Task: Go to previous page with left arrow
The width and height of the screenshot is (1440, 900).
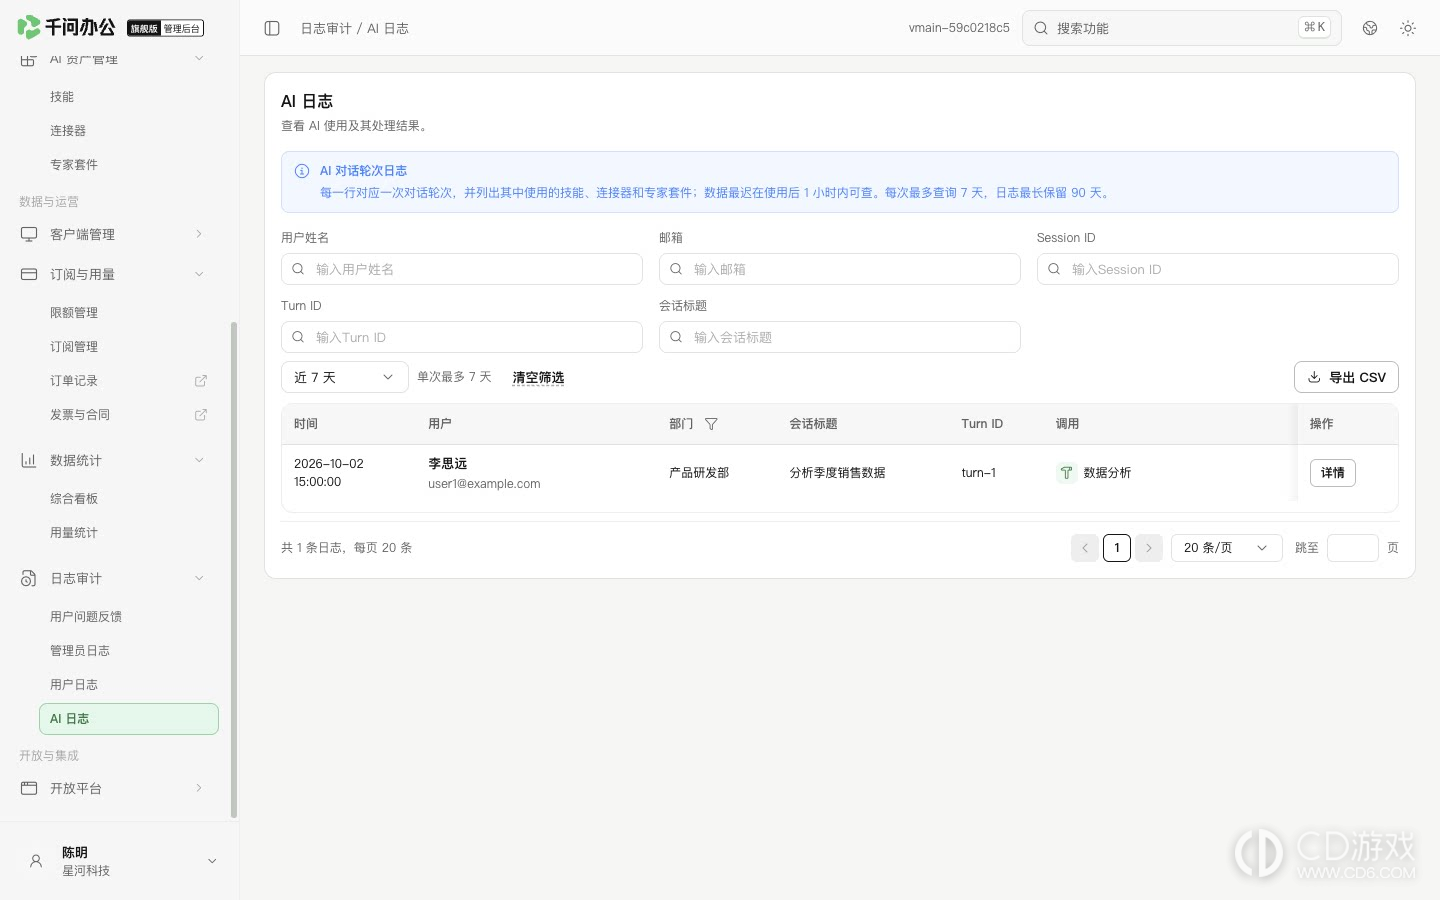Action: (x=1085, y=548)
